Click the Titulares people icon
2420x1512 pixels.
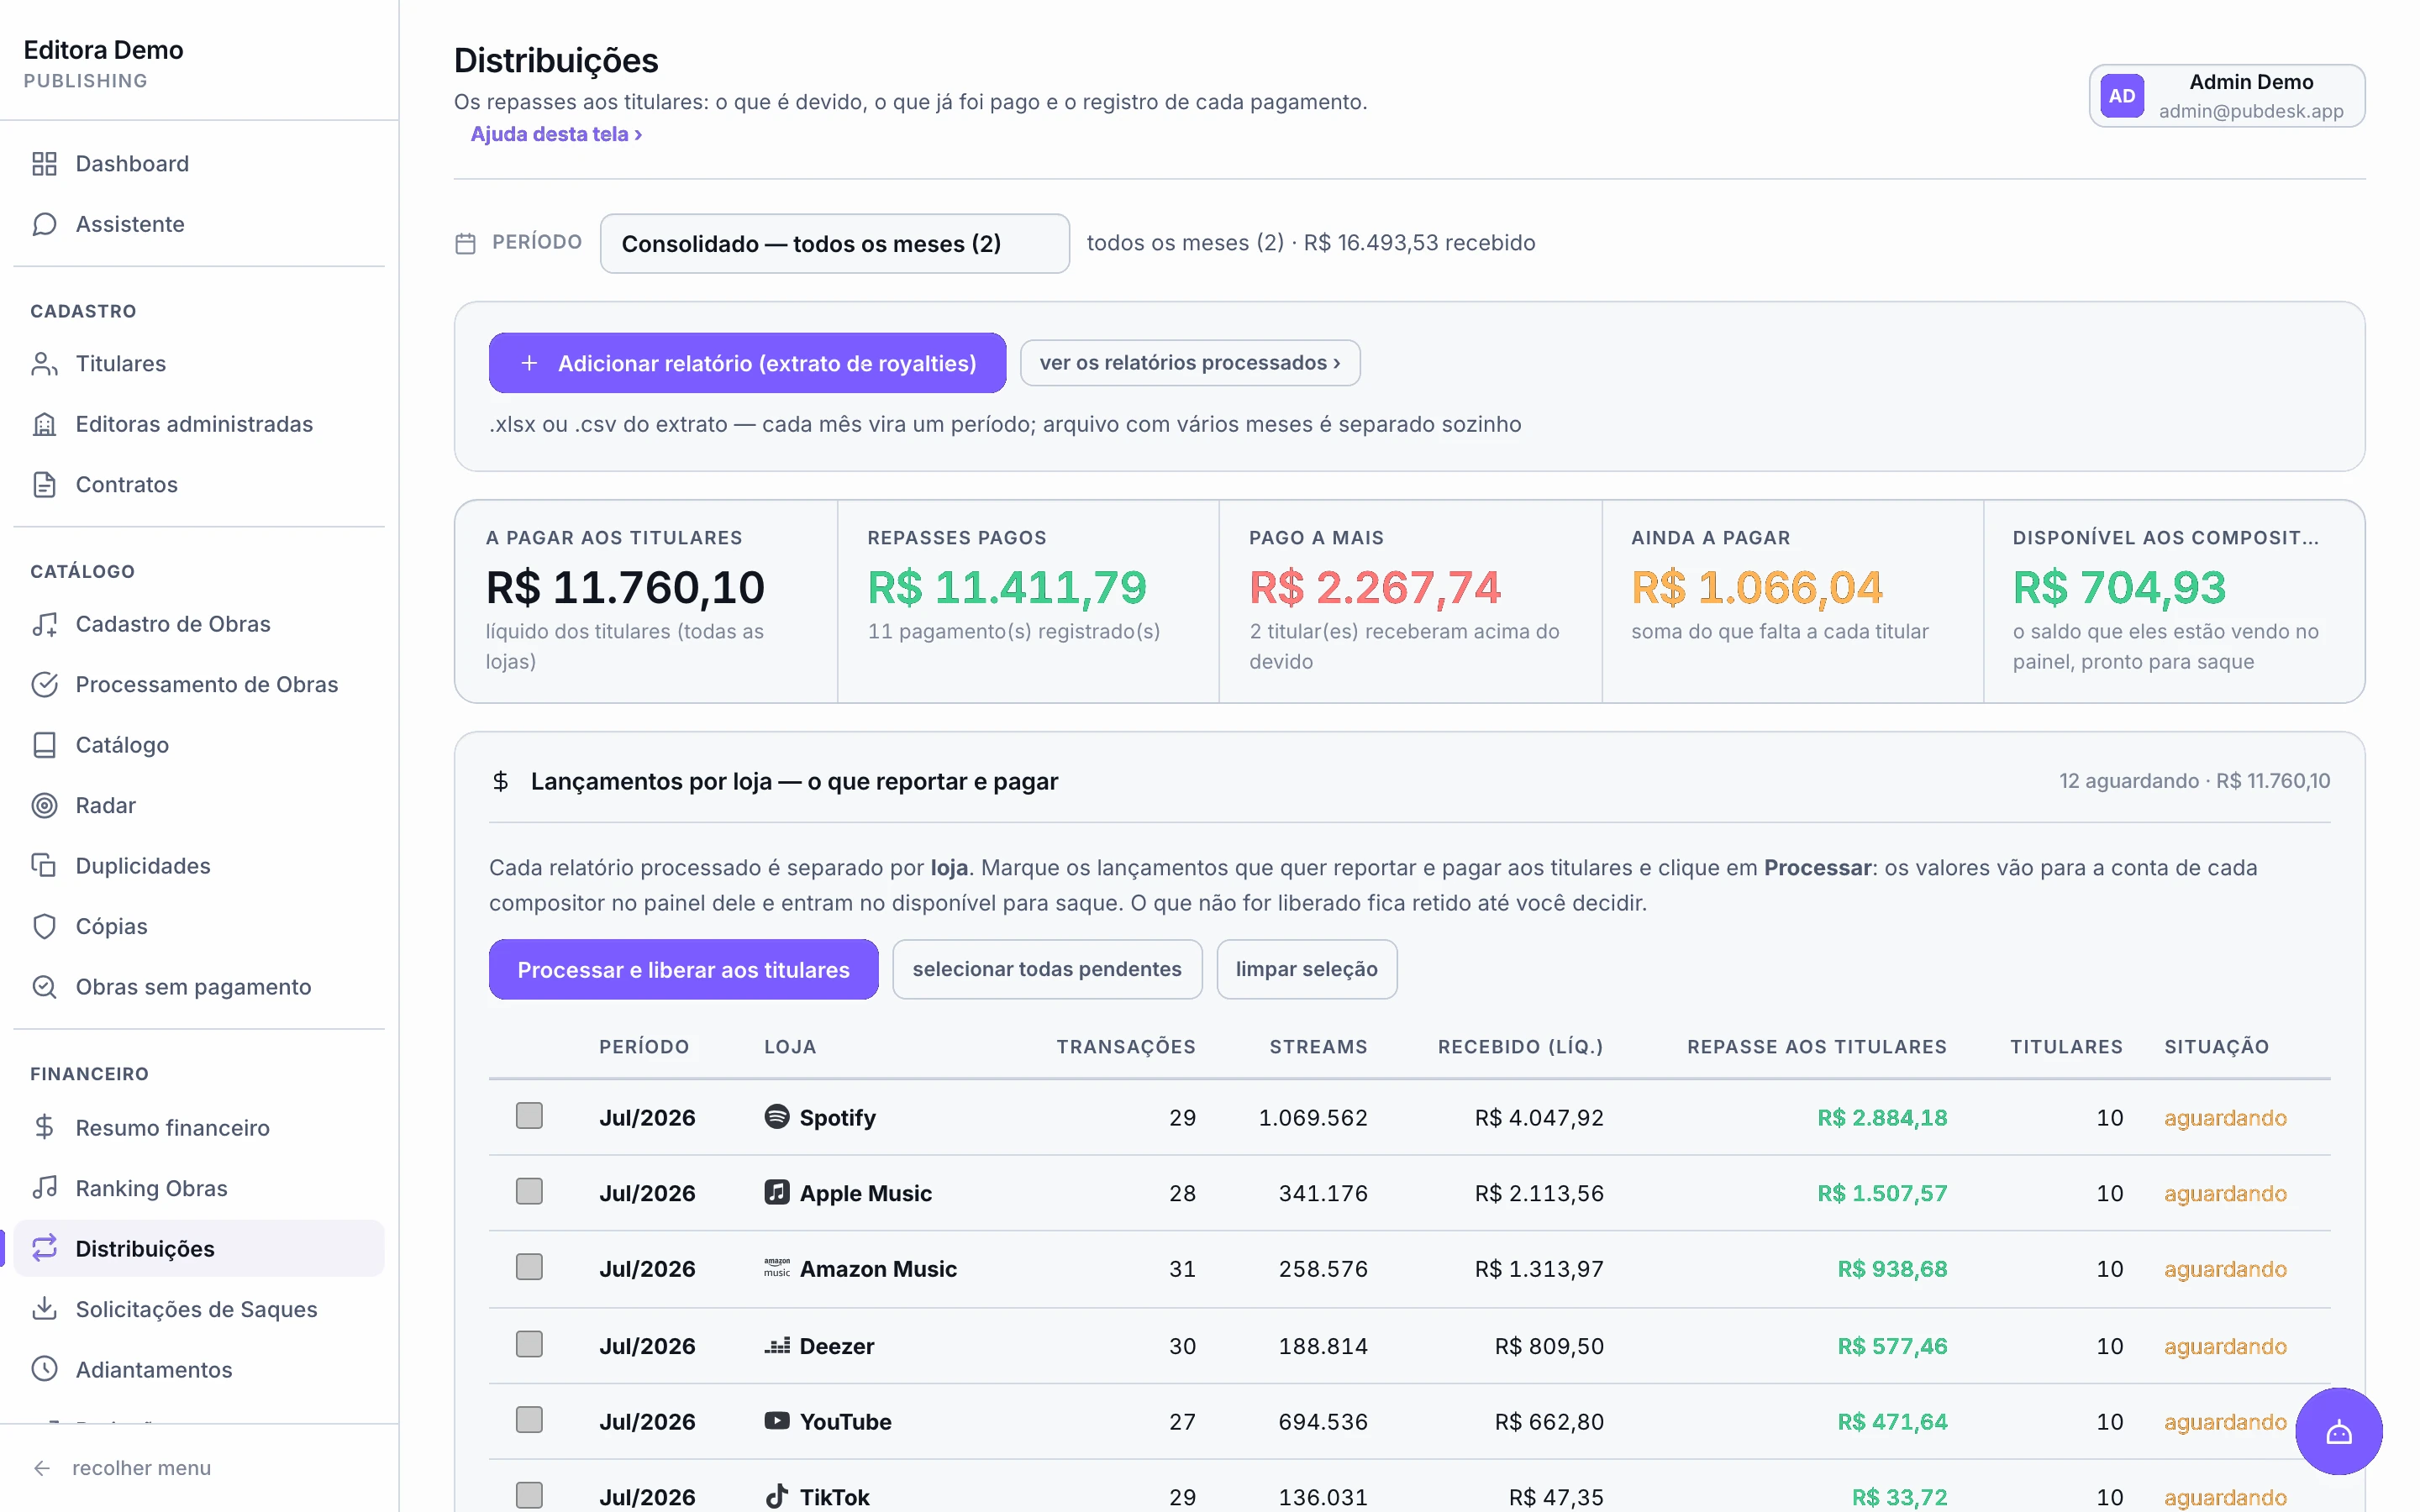coord(44,363)
